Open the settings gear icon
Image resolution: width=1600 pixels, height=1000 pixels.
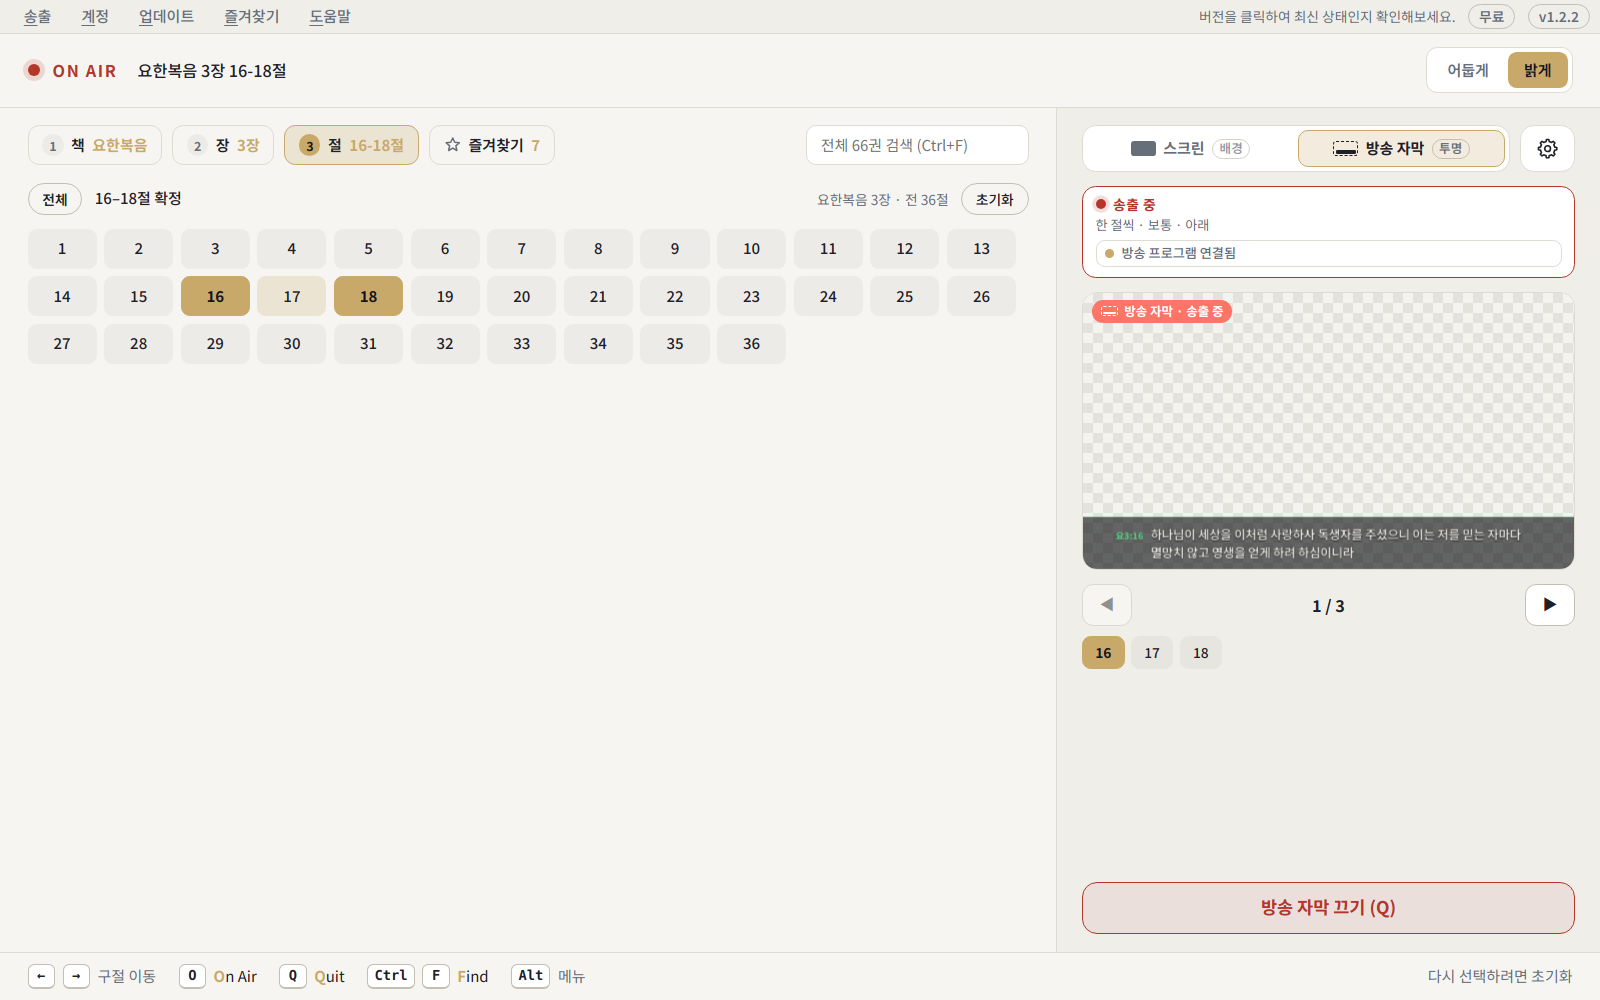[1547, 148]
